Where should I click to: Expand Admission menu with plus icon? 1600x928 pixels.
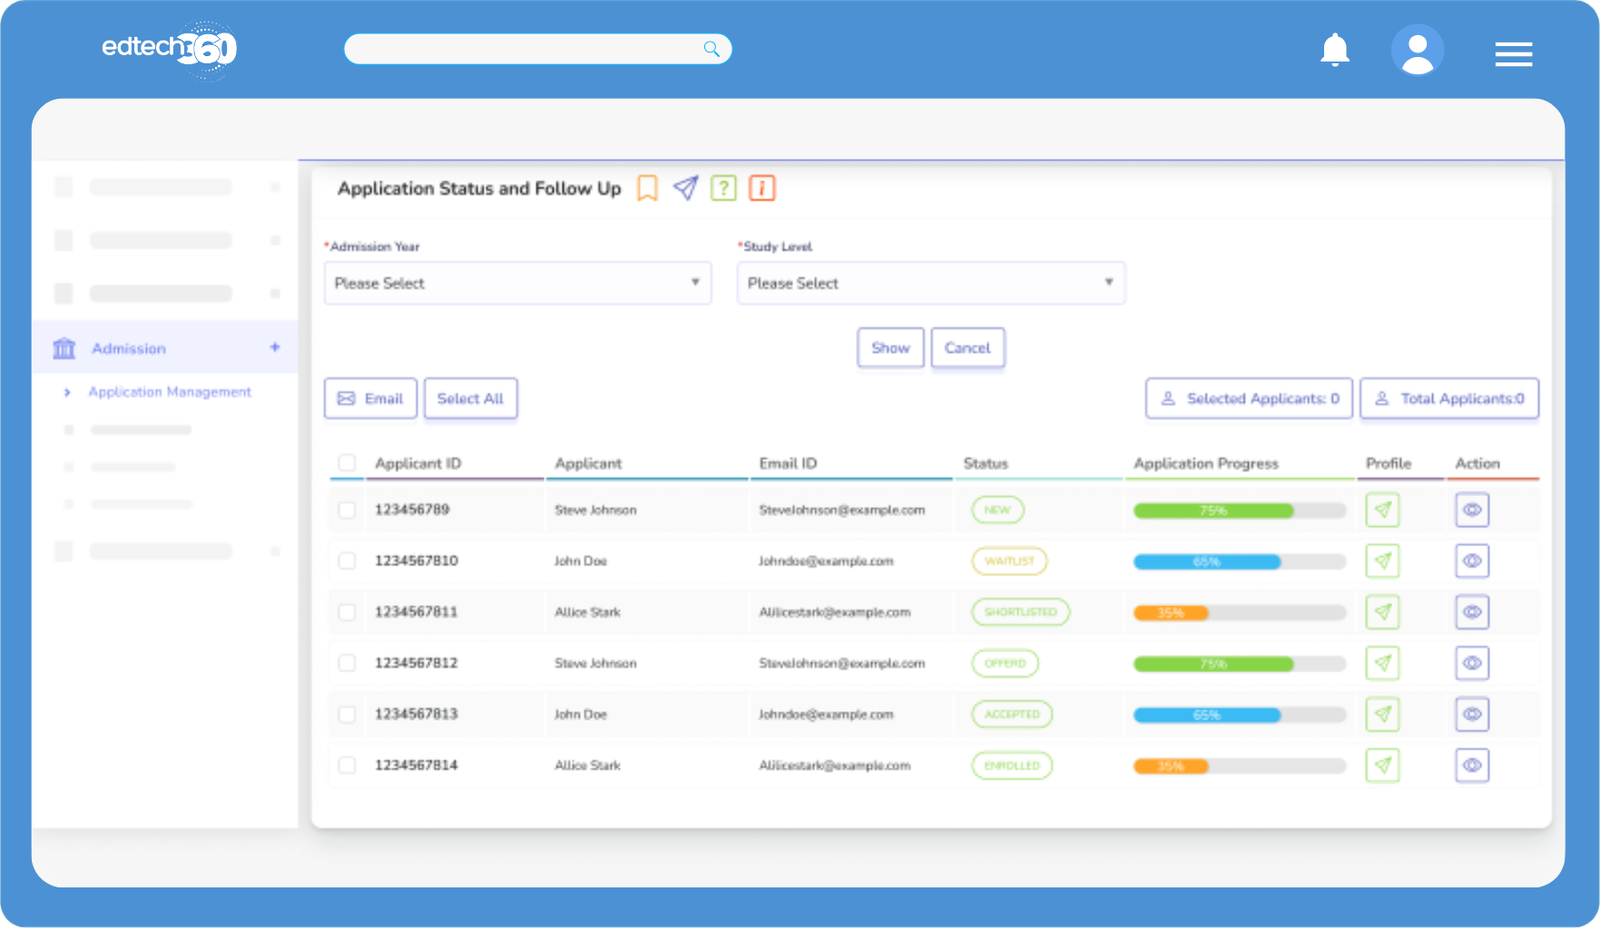pyautogui.click(x=275, y=347)
